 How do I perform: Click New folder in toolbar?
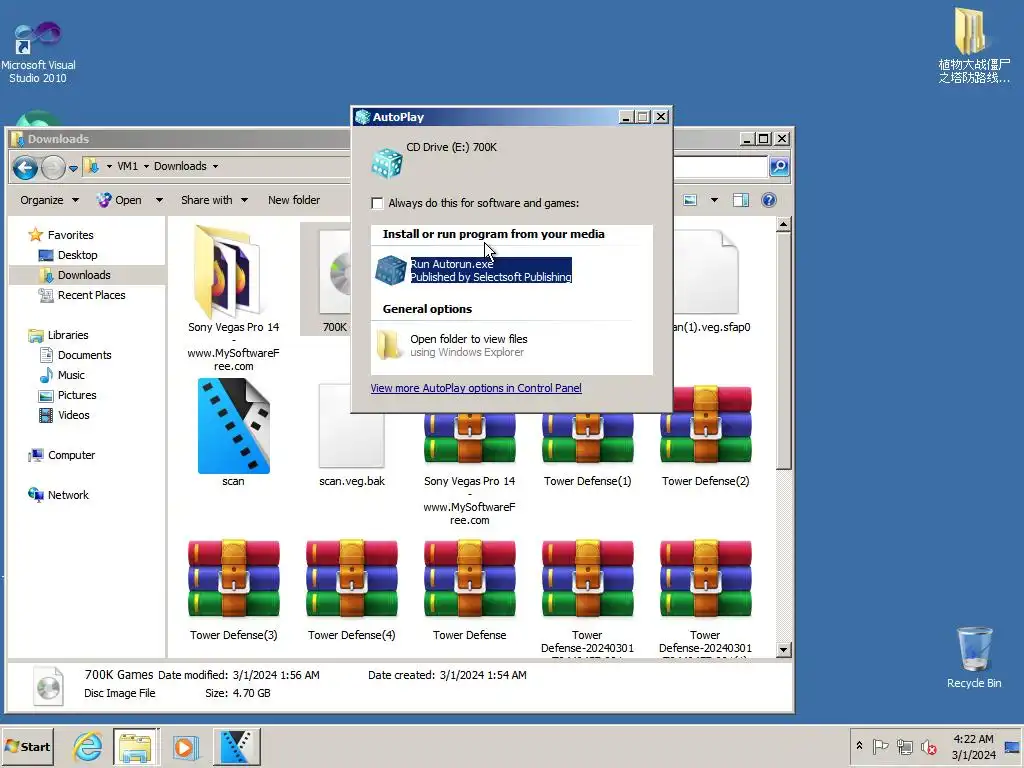pos(294,200)
